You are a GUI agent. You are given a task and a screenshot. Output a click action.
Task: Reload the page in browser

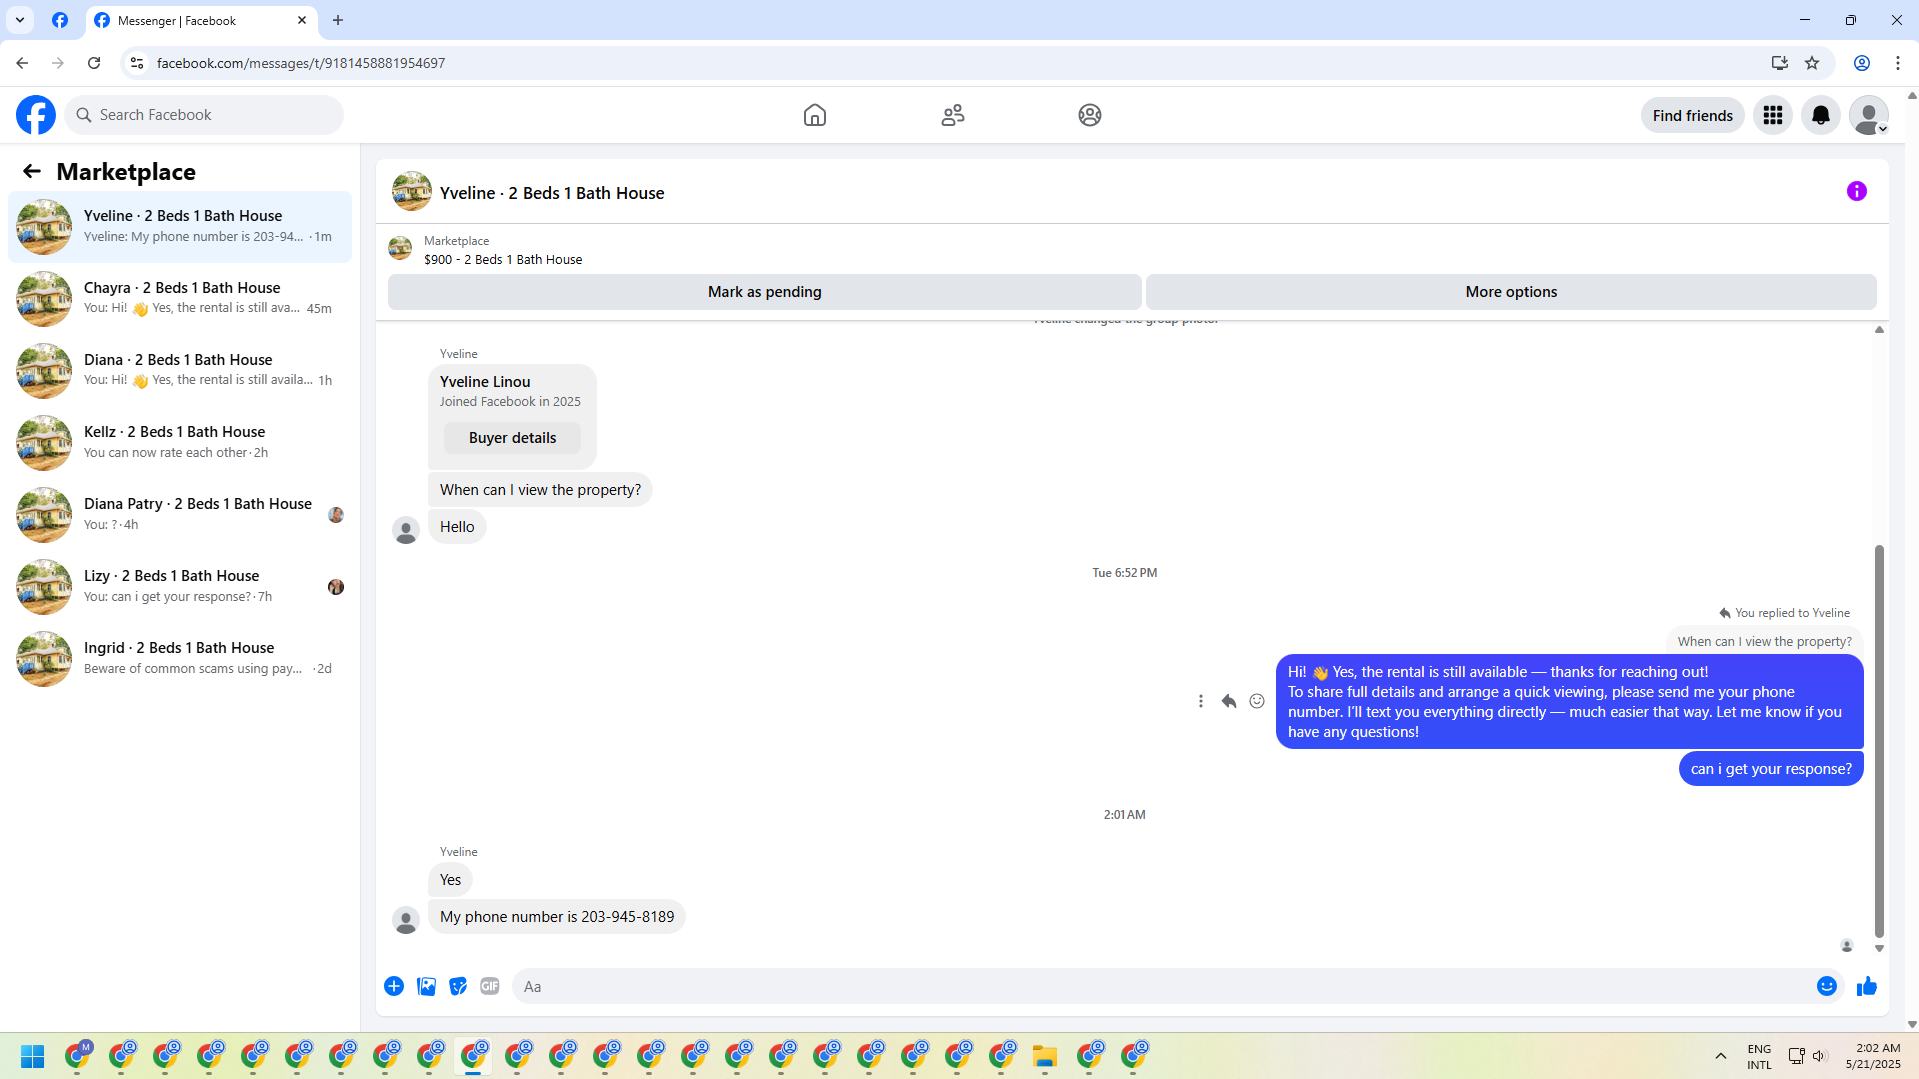pos(94,63)
